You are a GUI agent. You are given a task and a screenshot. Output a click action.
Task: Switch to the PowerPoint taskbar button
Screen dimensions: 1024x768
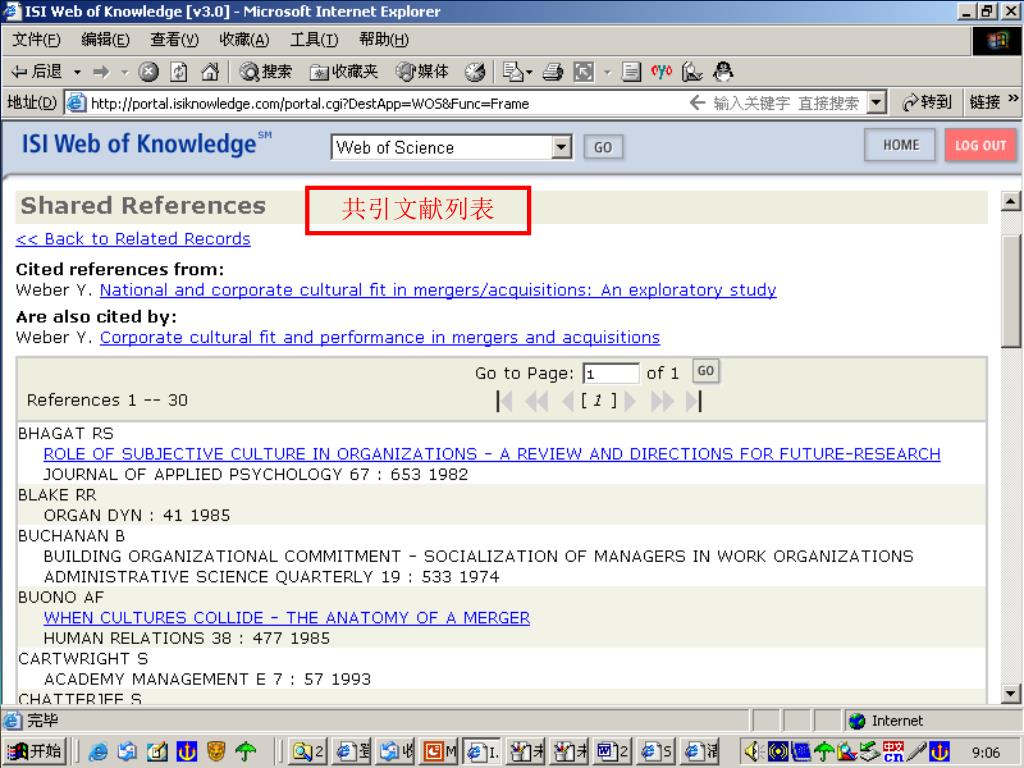440,752
